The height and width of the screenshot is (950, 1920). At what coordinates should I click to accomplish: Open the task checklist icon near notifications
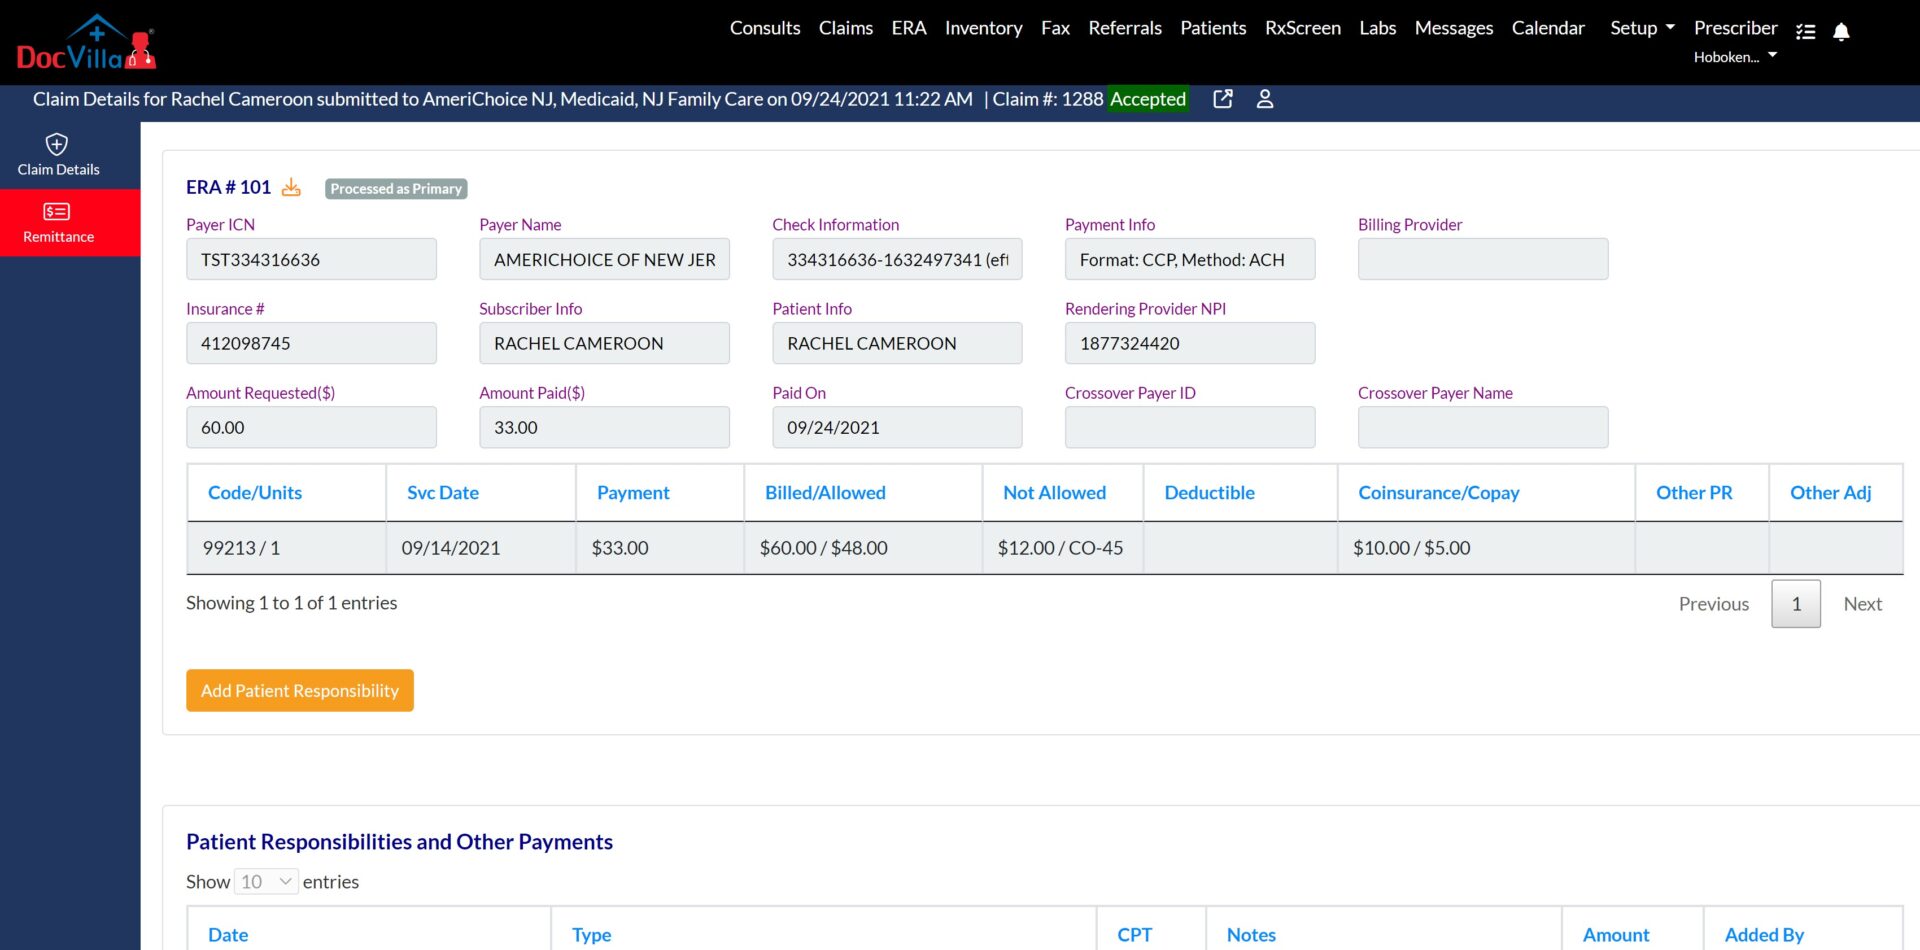[x=1806, y=32]
